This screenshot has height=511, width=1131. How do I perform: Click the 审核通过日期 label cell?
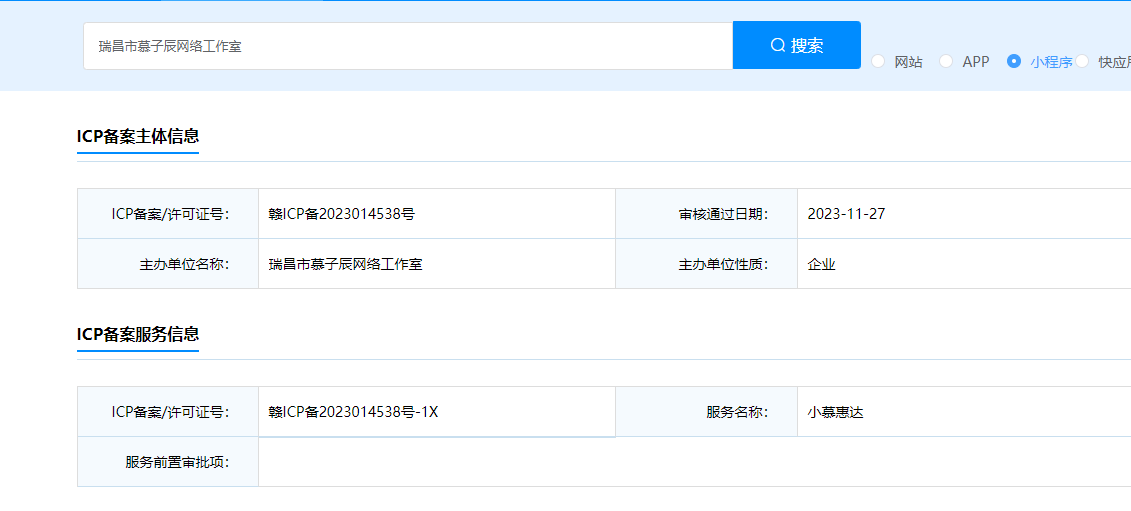(706, 214)
